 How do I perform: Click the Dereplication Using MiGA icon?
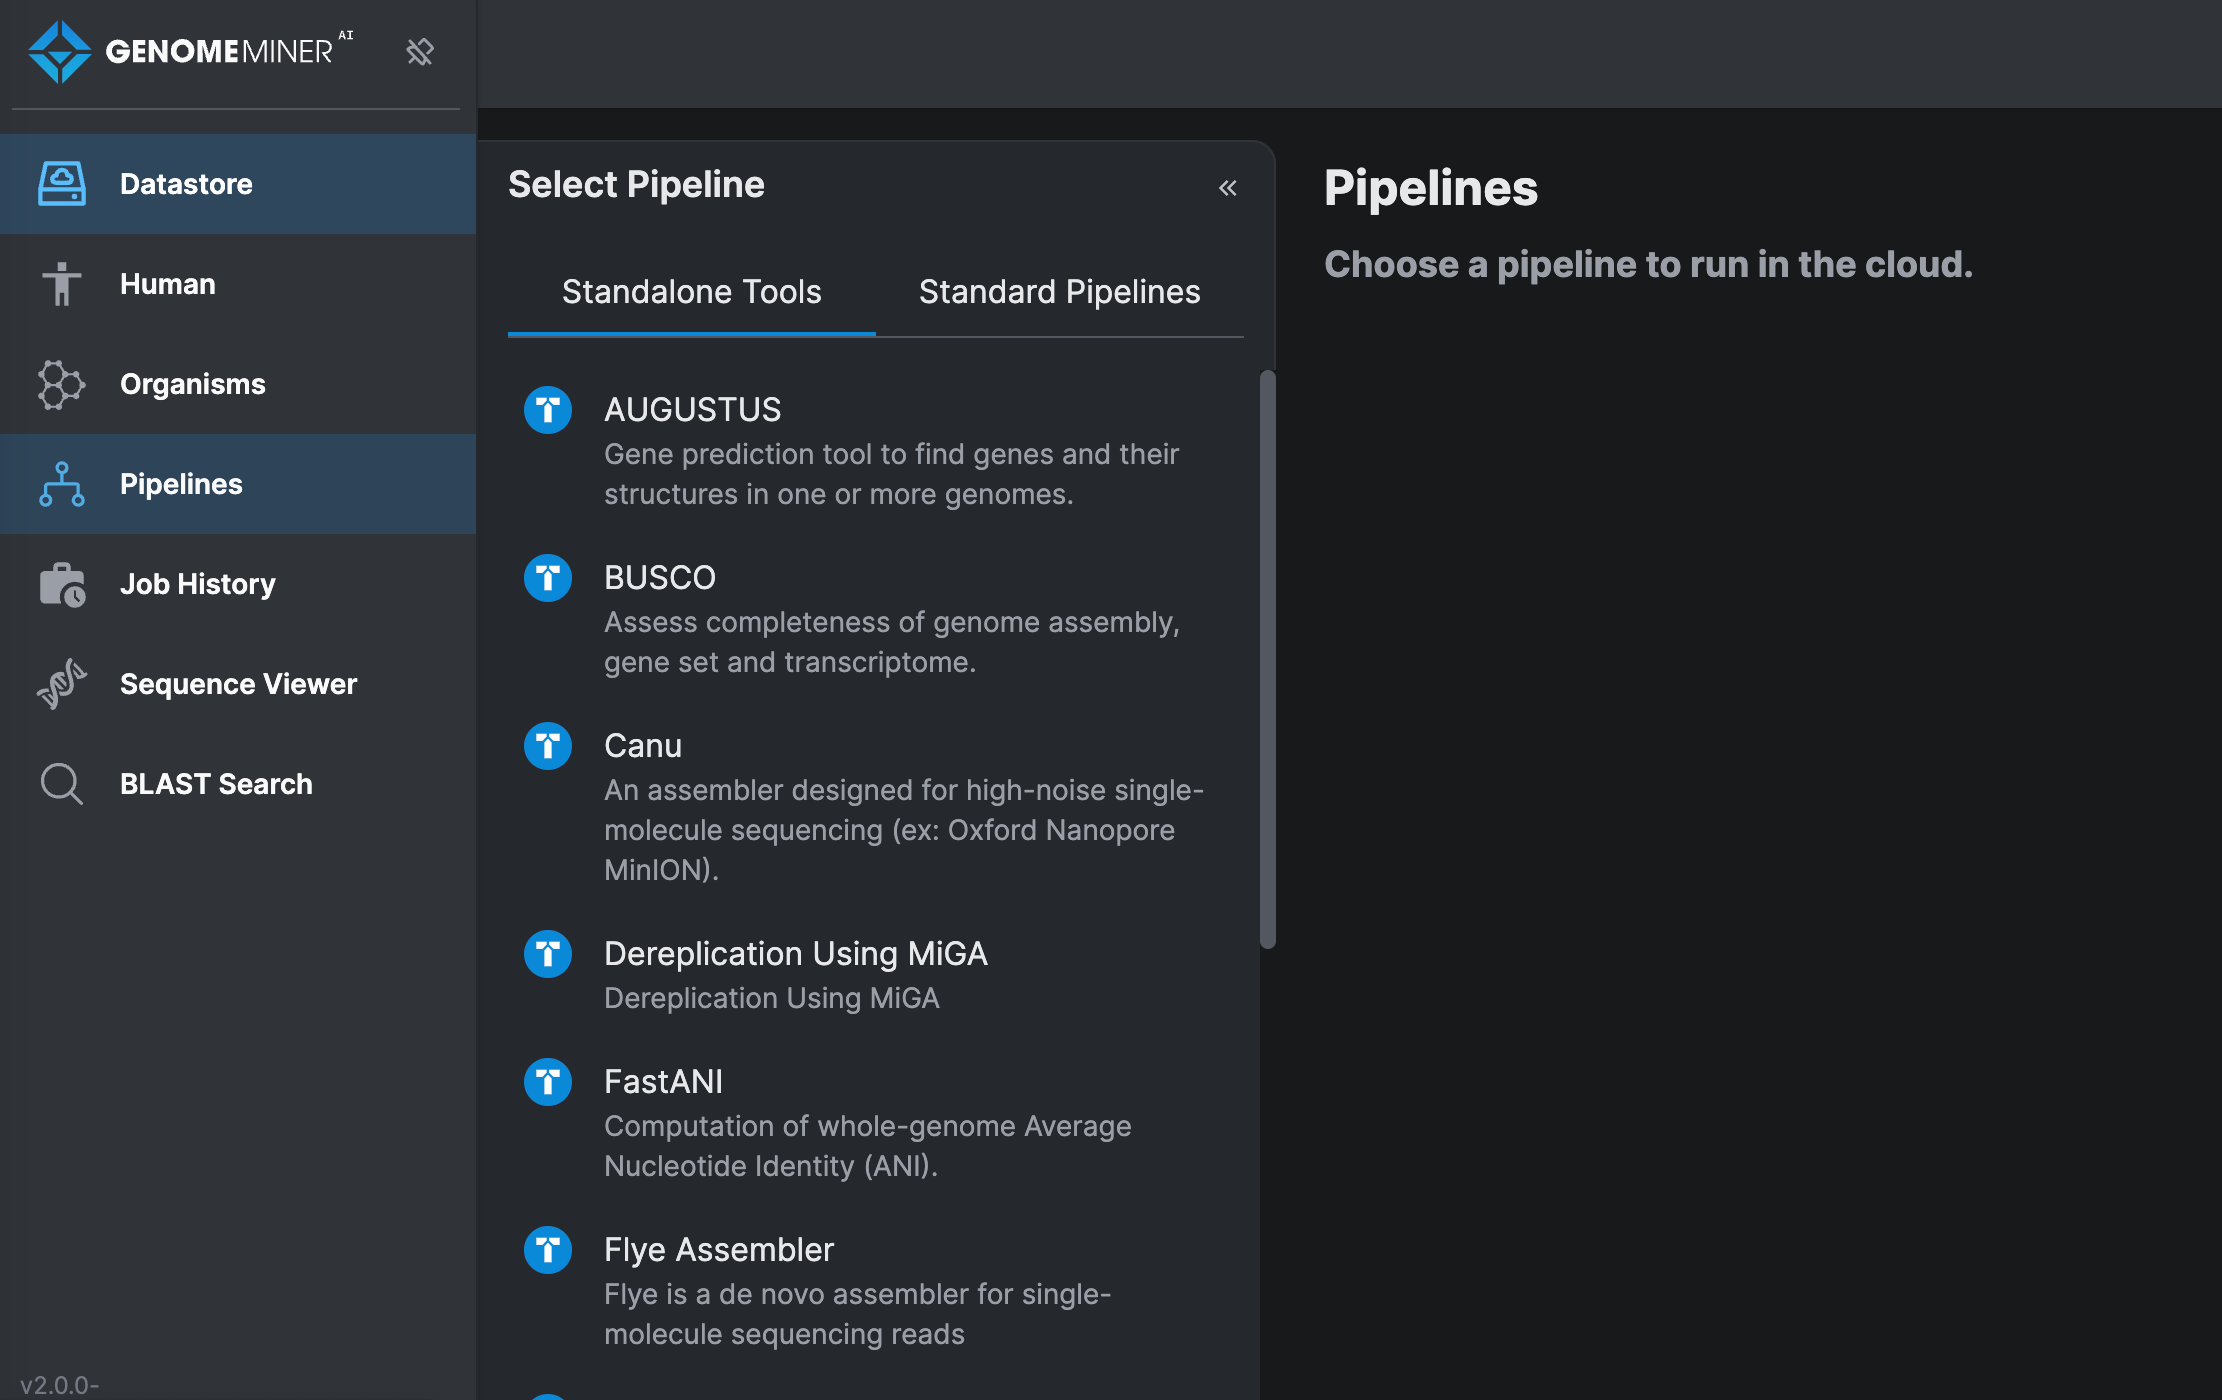(548, 954)
